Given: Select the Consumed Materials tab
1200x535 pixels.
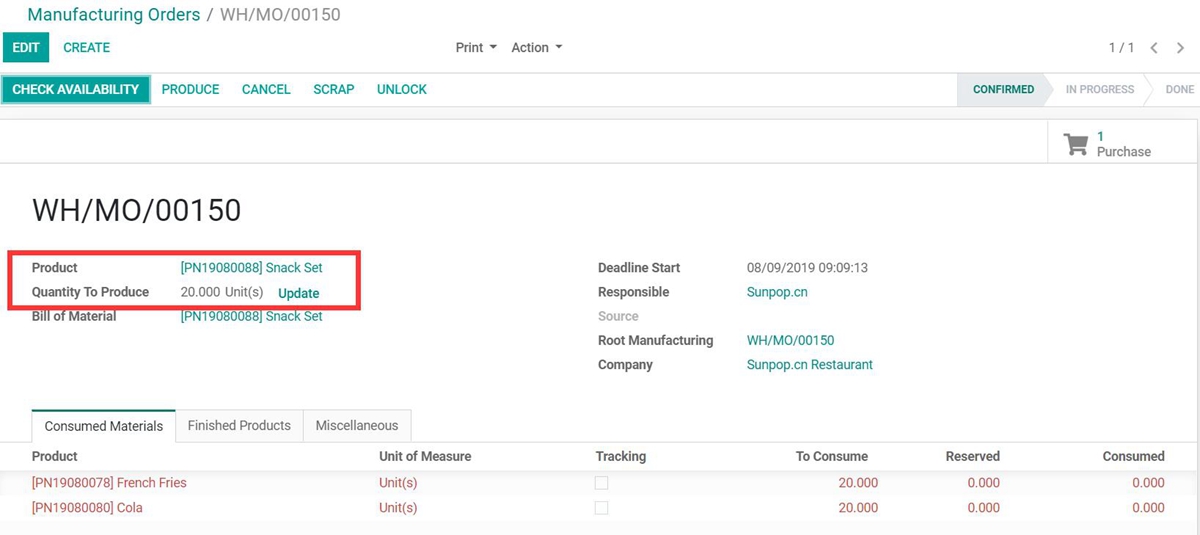Looking at the screenshot, I should click(x=104, y=426).
